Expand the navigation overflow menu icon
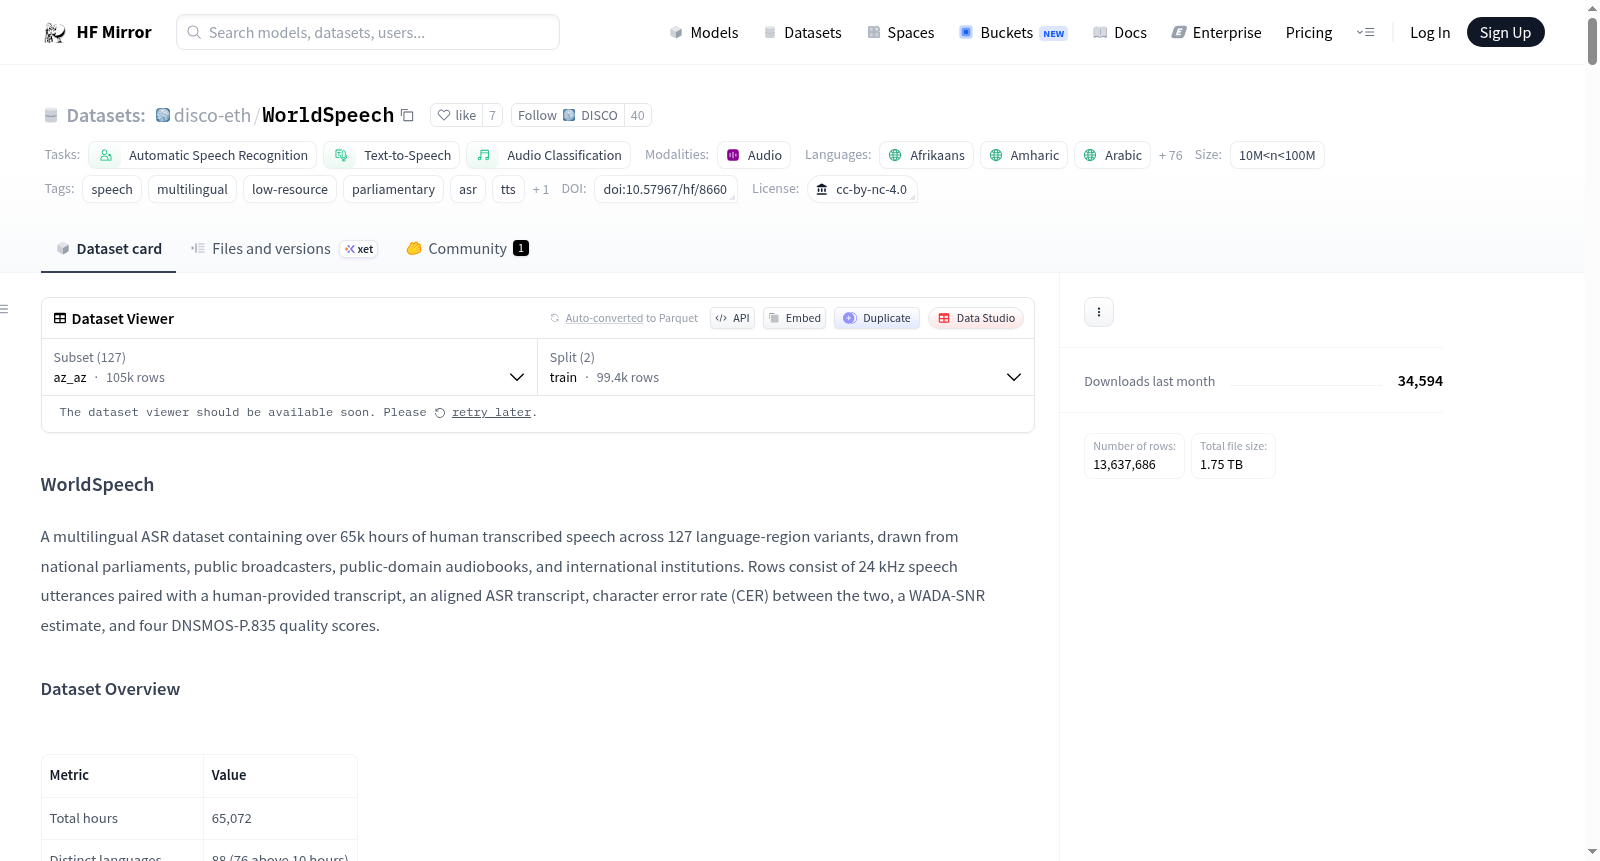The width and height of the screenshot is (1600, 861). pos(1365,32)
